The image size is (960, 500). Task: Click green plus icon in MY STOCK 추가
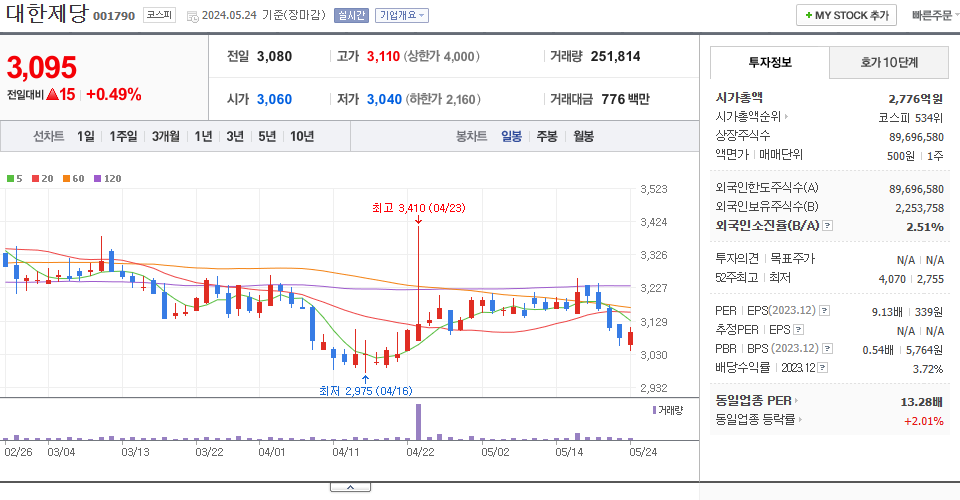pyautogui.click(x=809, y=15)
